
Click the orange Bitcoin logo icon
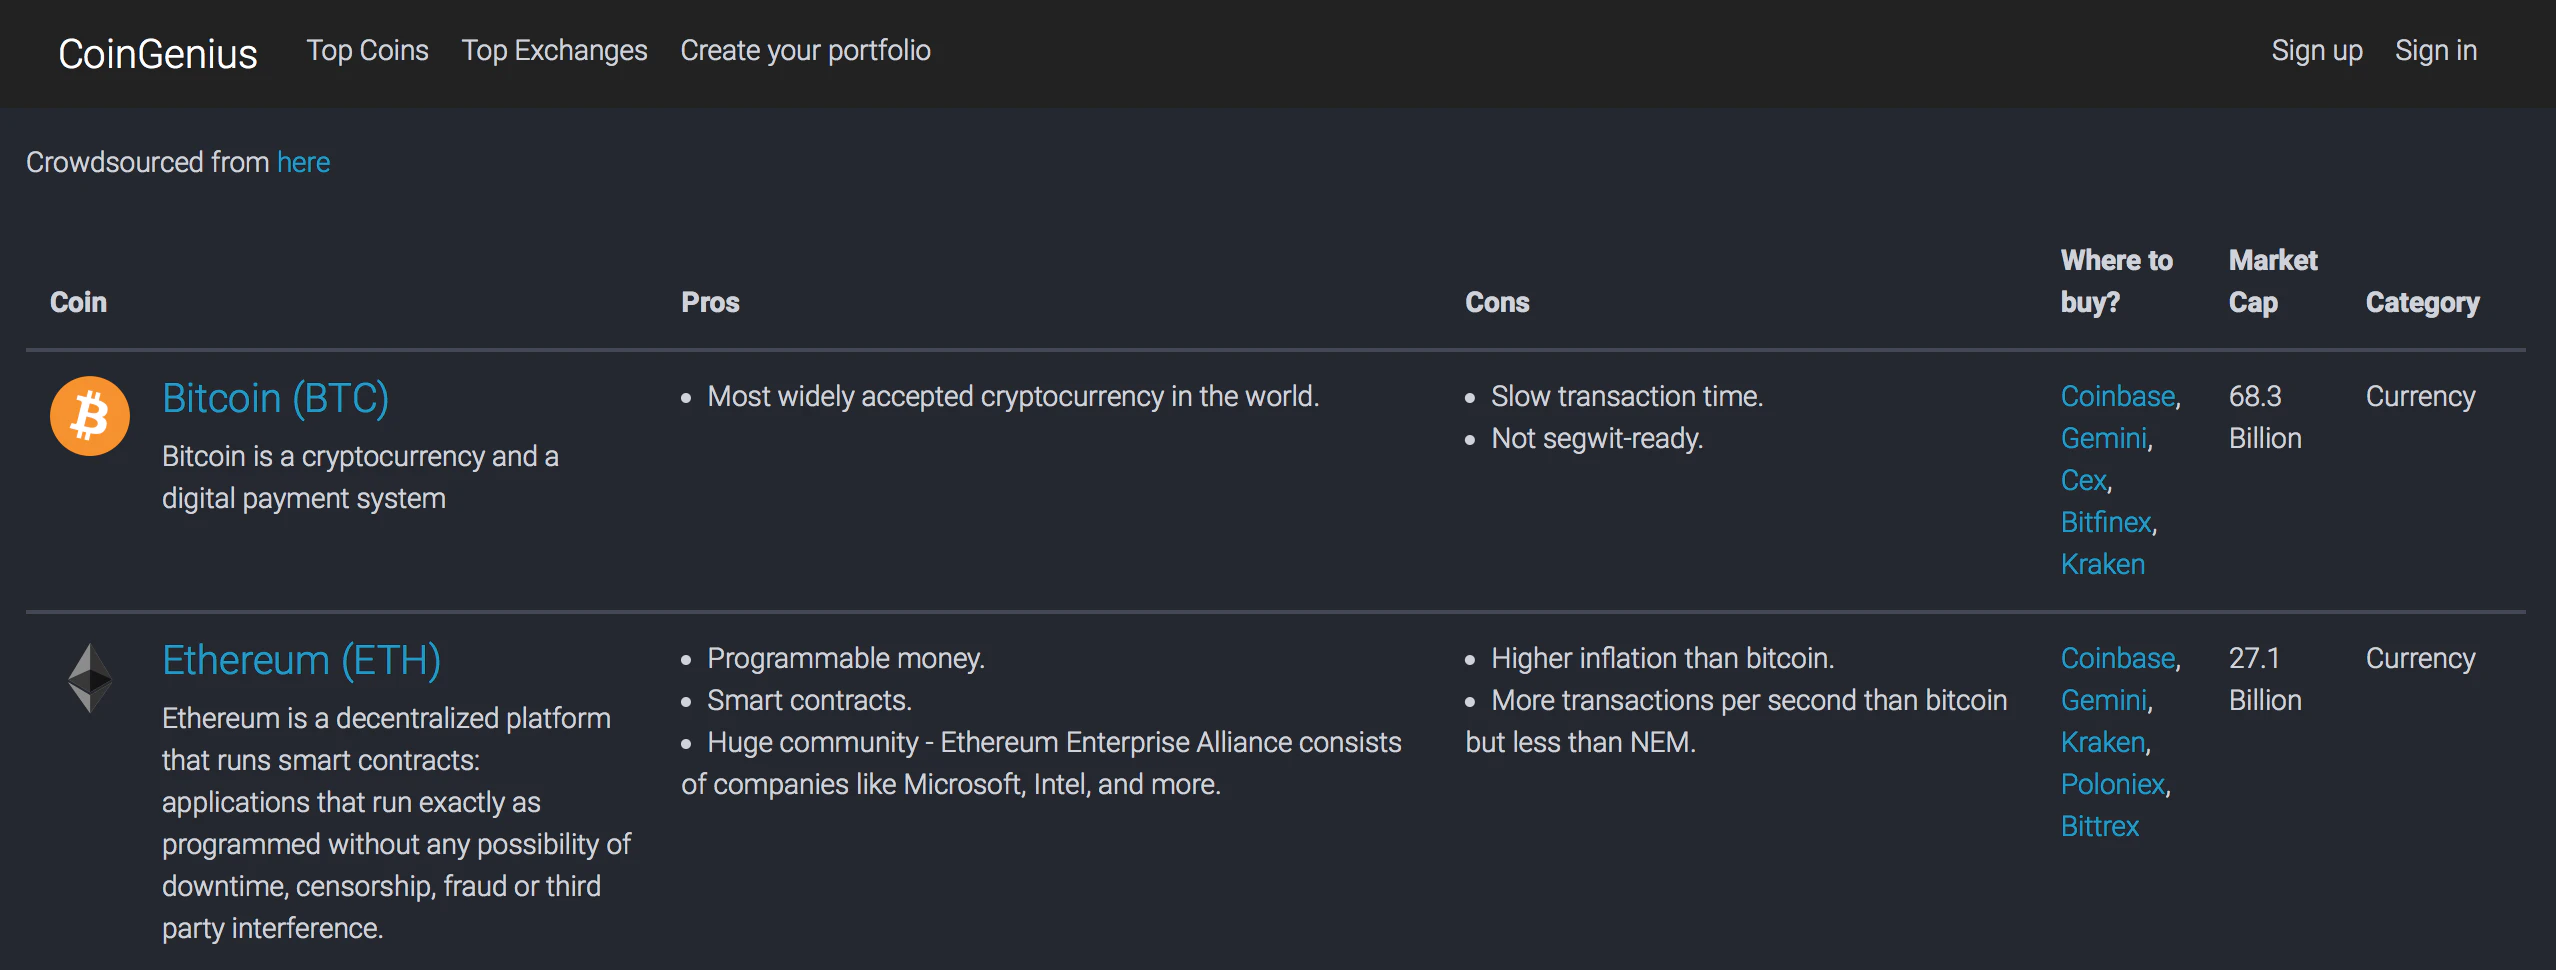[90, 416]
